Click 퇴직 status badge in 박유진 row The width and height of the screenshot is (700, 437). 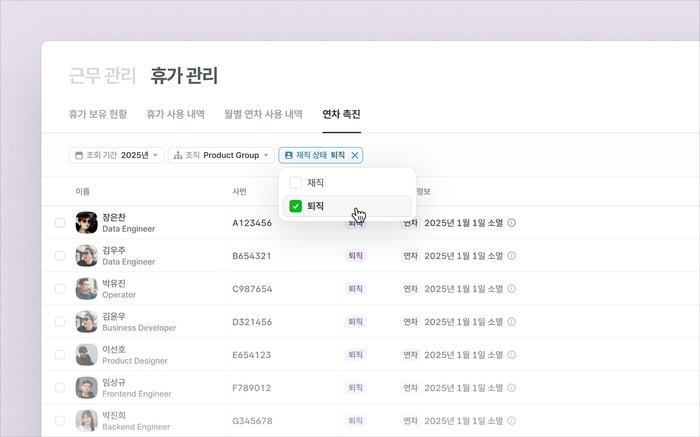tap(355, 289)
